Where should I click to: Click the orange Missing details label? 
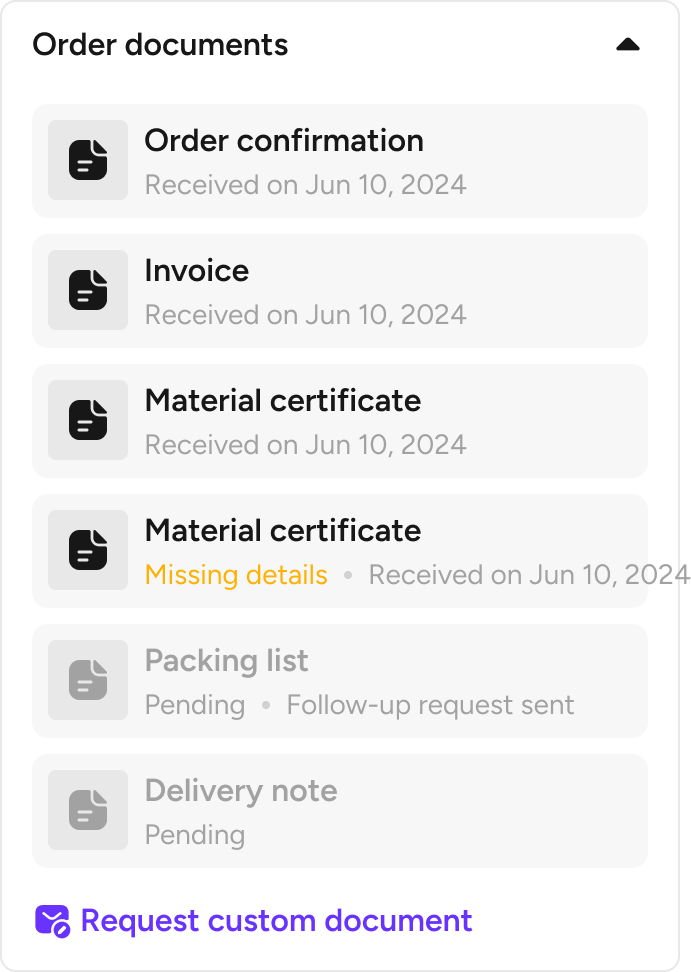point(236,575)
